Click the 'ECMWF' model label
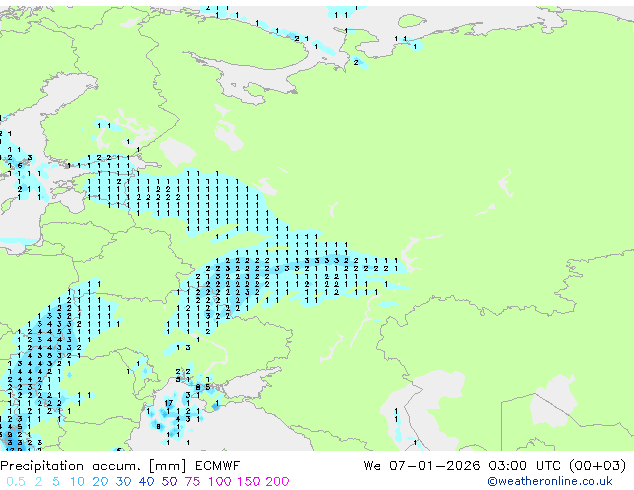Screen dimensions: 634x490 (218, 466)
